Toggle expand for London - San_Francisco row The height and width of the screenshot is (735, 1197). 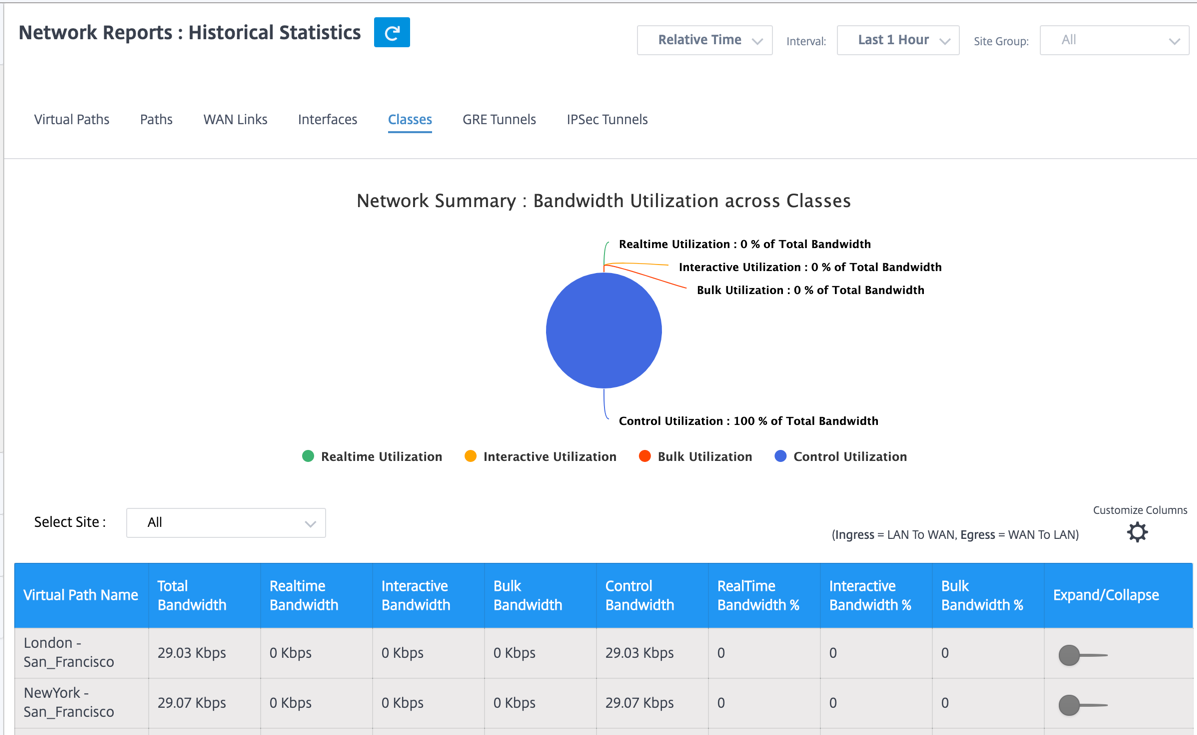point(1082,654)
